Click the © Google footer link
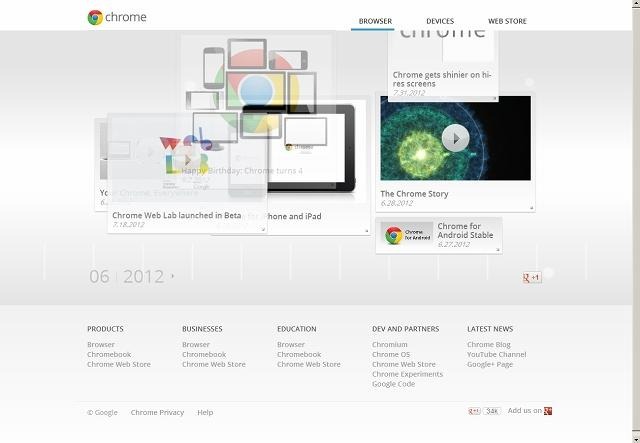 tap(102, 412)
